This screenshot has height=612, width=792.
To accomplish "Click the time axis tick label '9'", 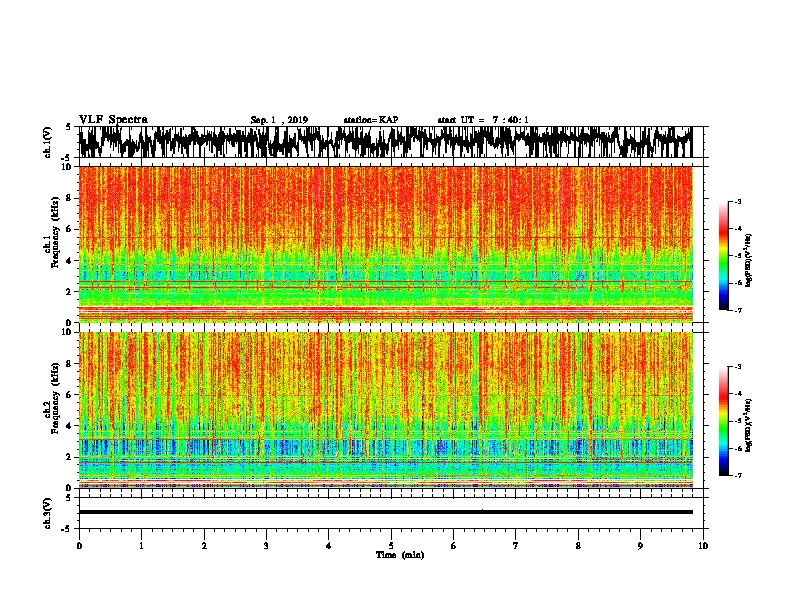I will 640,546.
